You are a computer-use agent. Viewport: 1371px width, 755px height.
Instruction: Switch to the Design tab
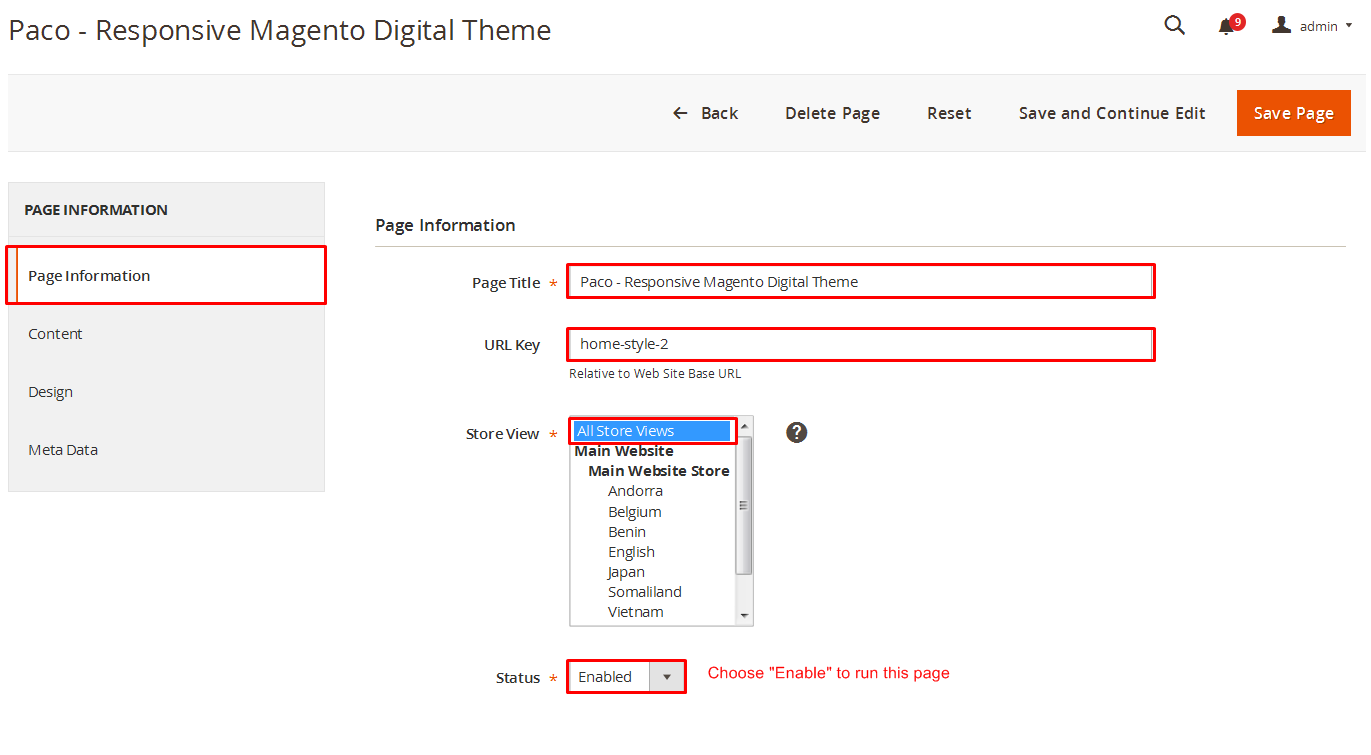pos(166,392)
